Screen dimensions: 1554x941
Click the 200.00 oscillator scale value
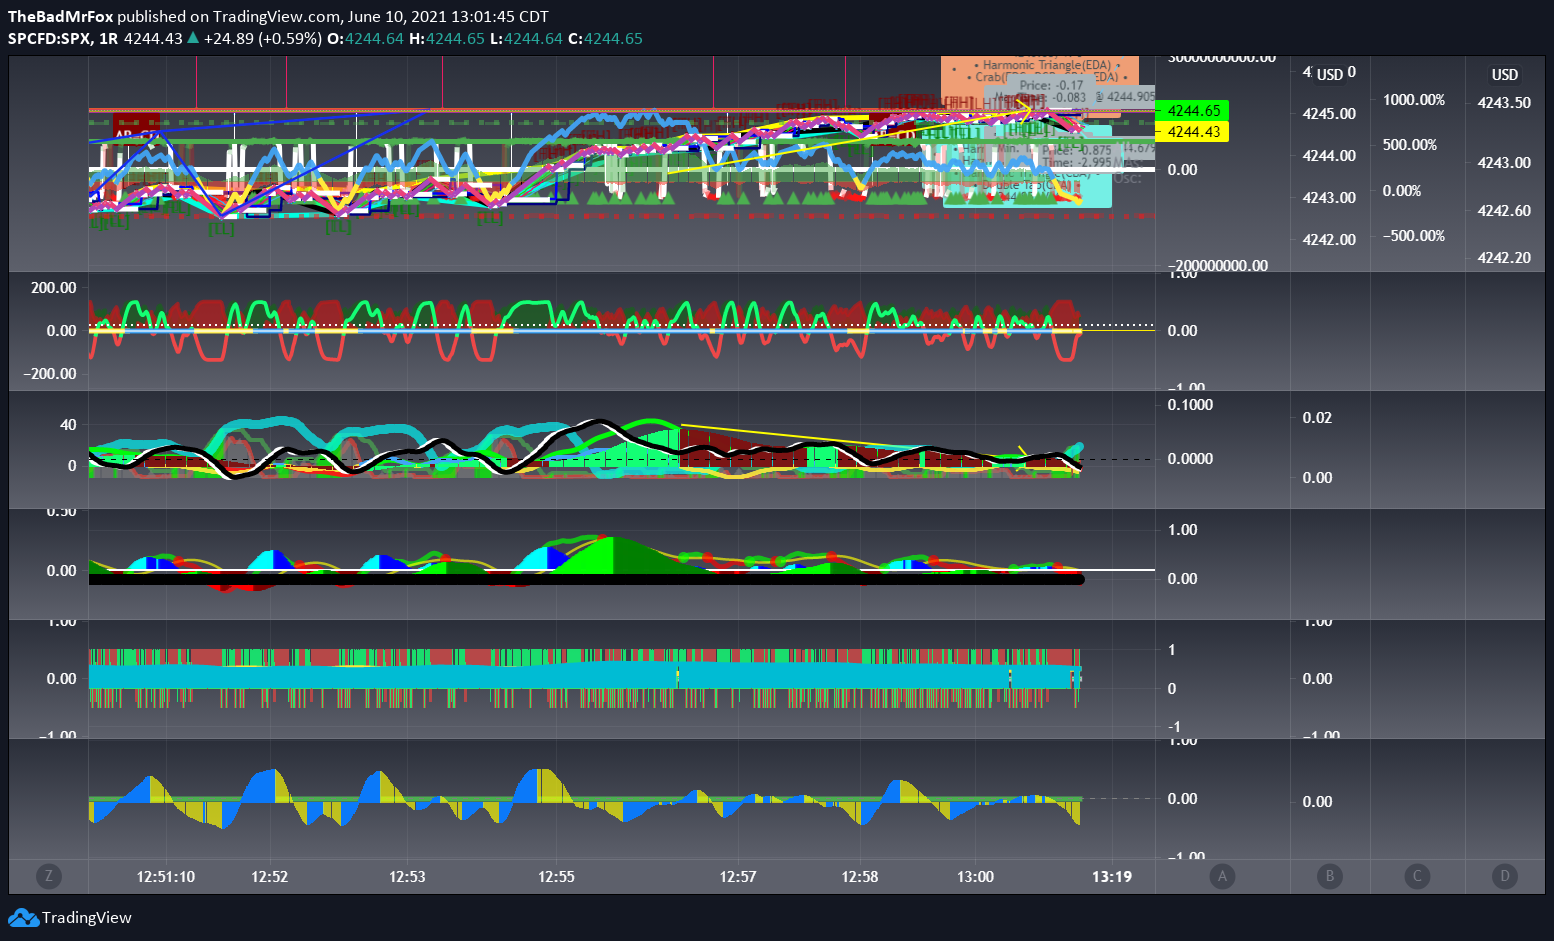click(x=54, y=288)
